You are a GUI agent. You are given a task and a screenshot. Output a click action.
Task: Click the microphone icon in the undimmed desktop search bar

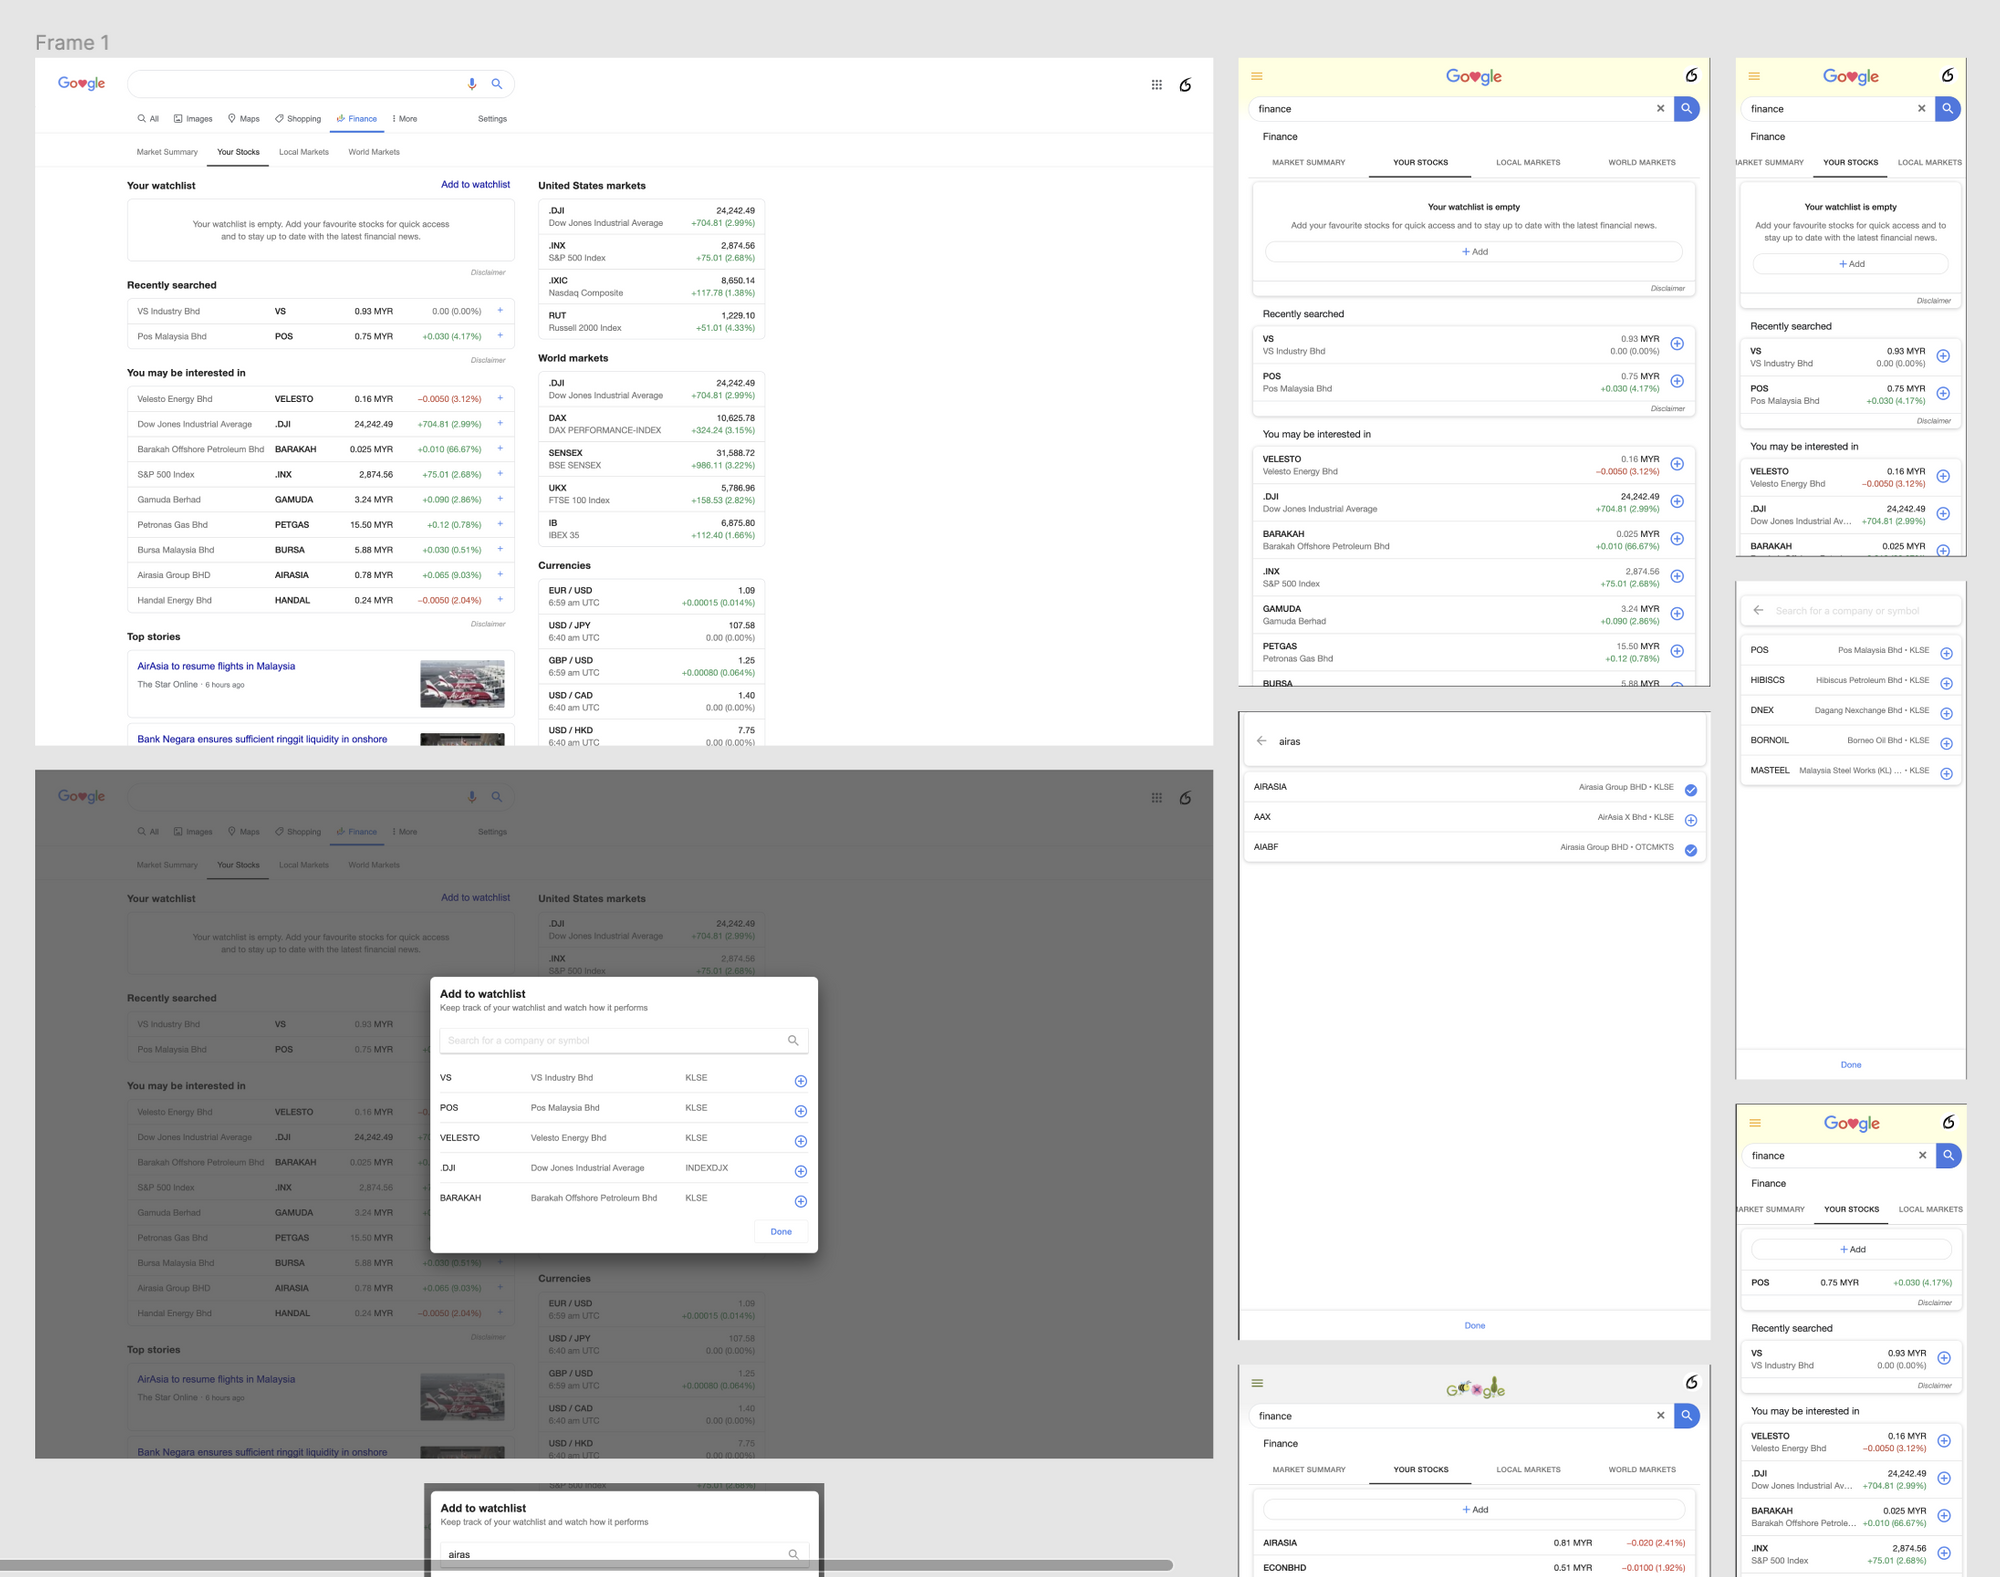(x=472, y=84)
